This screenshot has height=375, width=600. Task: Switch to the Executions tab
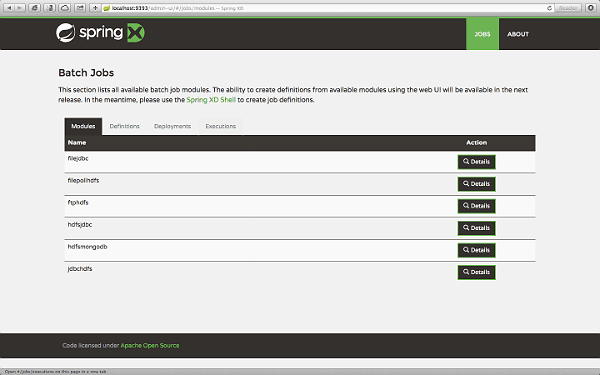(220, 126)
